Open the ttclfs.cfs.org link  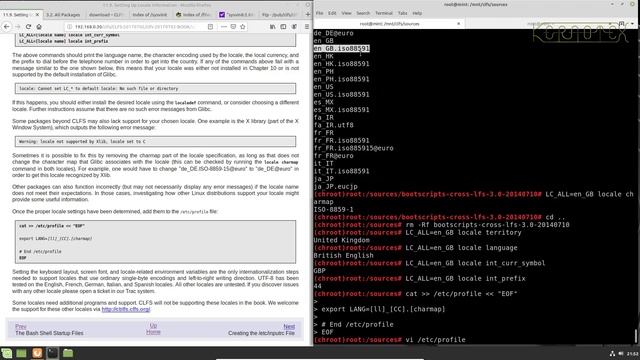point(126,309)
